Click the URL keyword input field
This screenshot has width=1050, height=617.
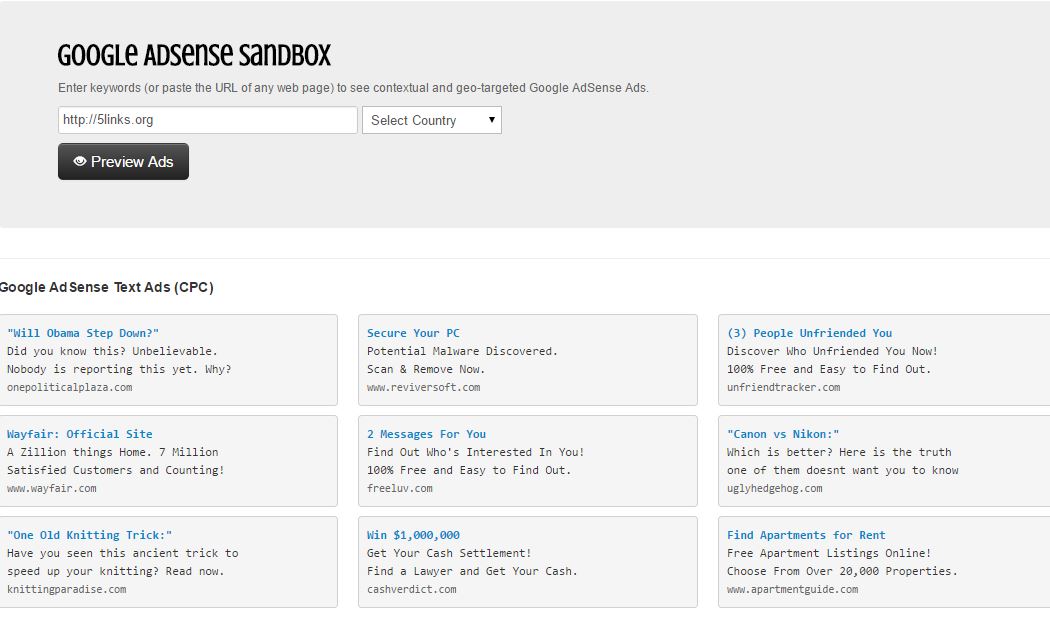207,120
